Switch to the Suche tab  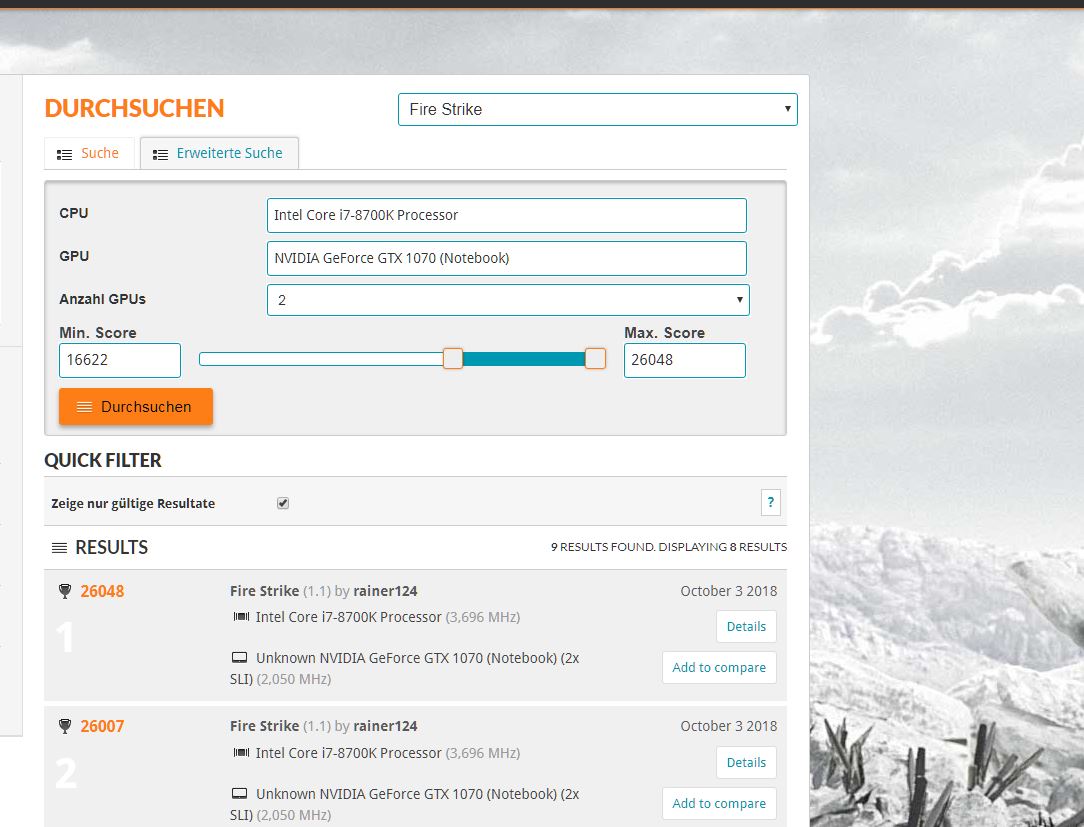pos(88,153)
